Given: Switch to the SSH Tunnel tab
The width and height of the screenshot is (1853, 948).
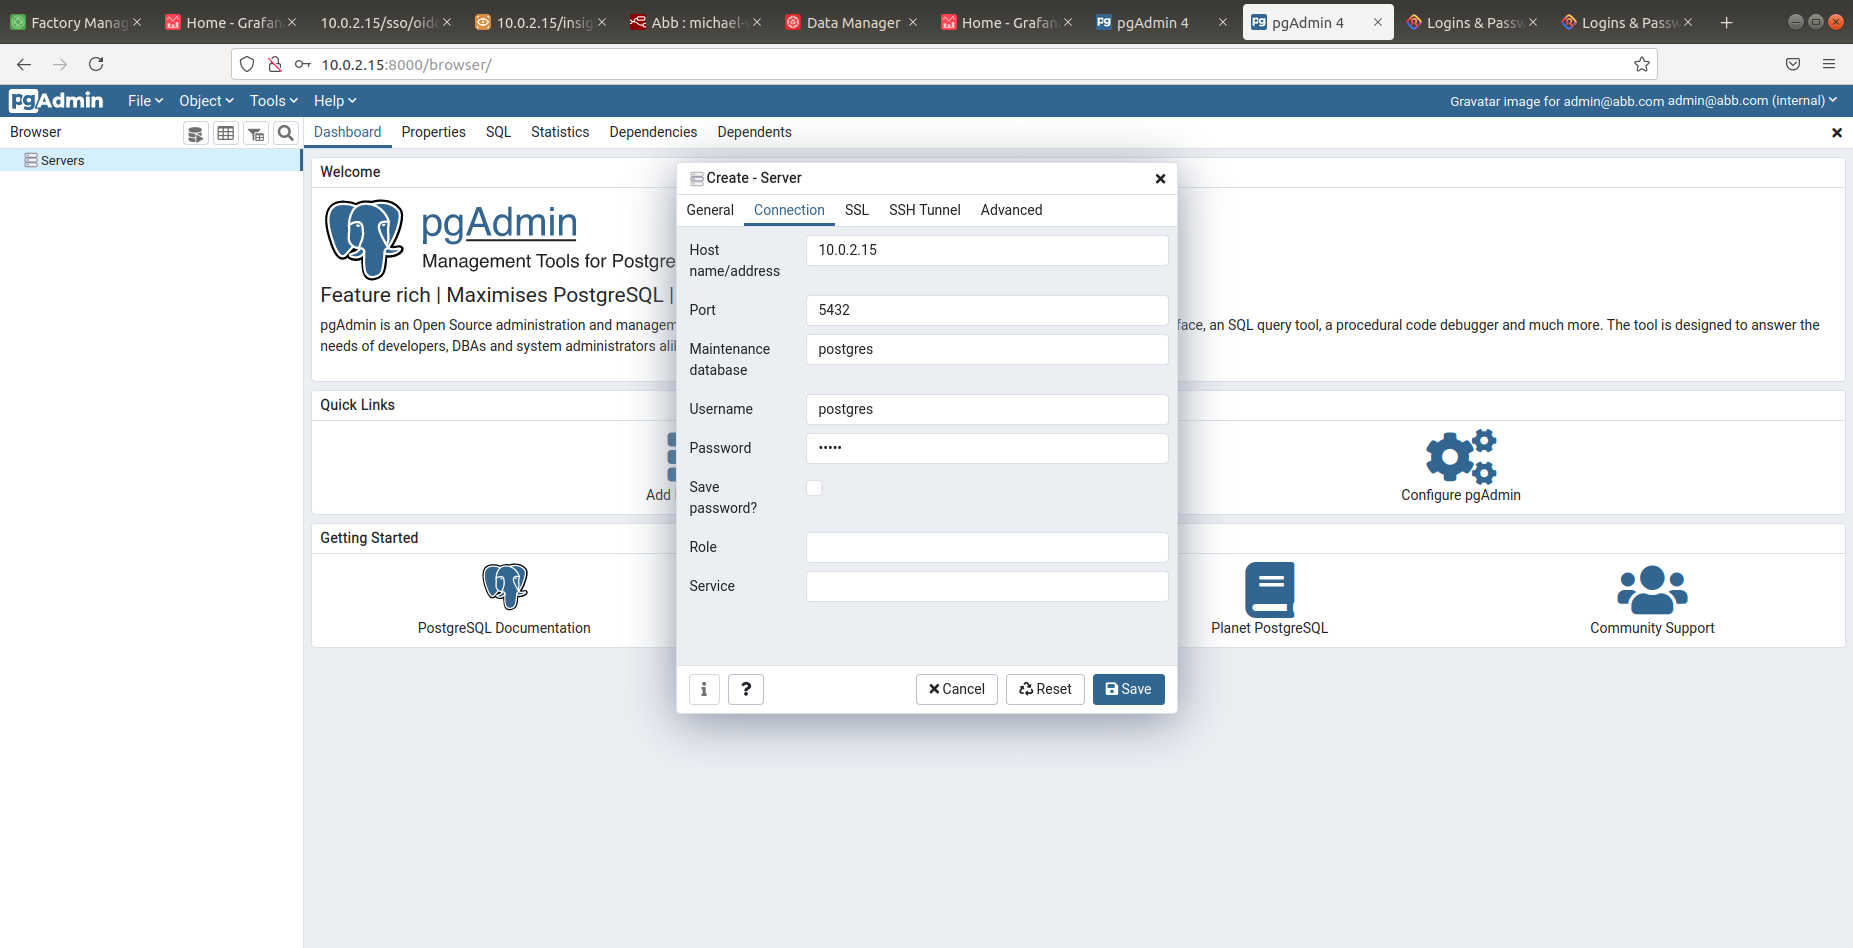Looking at the screenshot, I should (925, 210).
